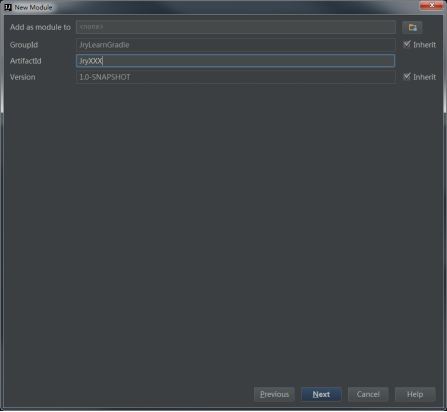
Task: Focus the ArtifactId field JryXXX
Action: pyautogui.click(x=236, y=61)
